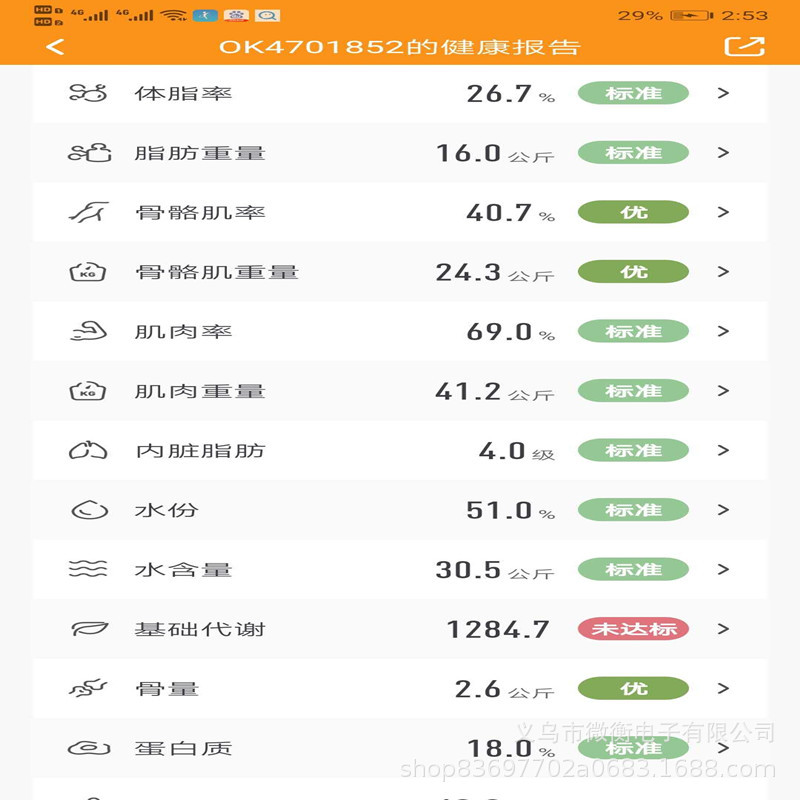Expand the 体脂率 row chevron
This screenshot has height=800, width=800.
pos(724,93)
